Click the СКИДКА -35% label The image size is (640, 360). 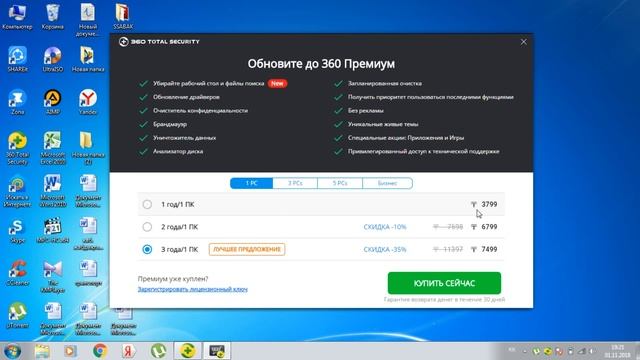(385, 249)
